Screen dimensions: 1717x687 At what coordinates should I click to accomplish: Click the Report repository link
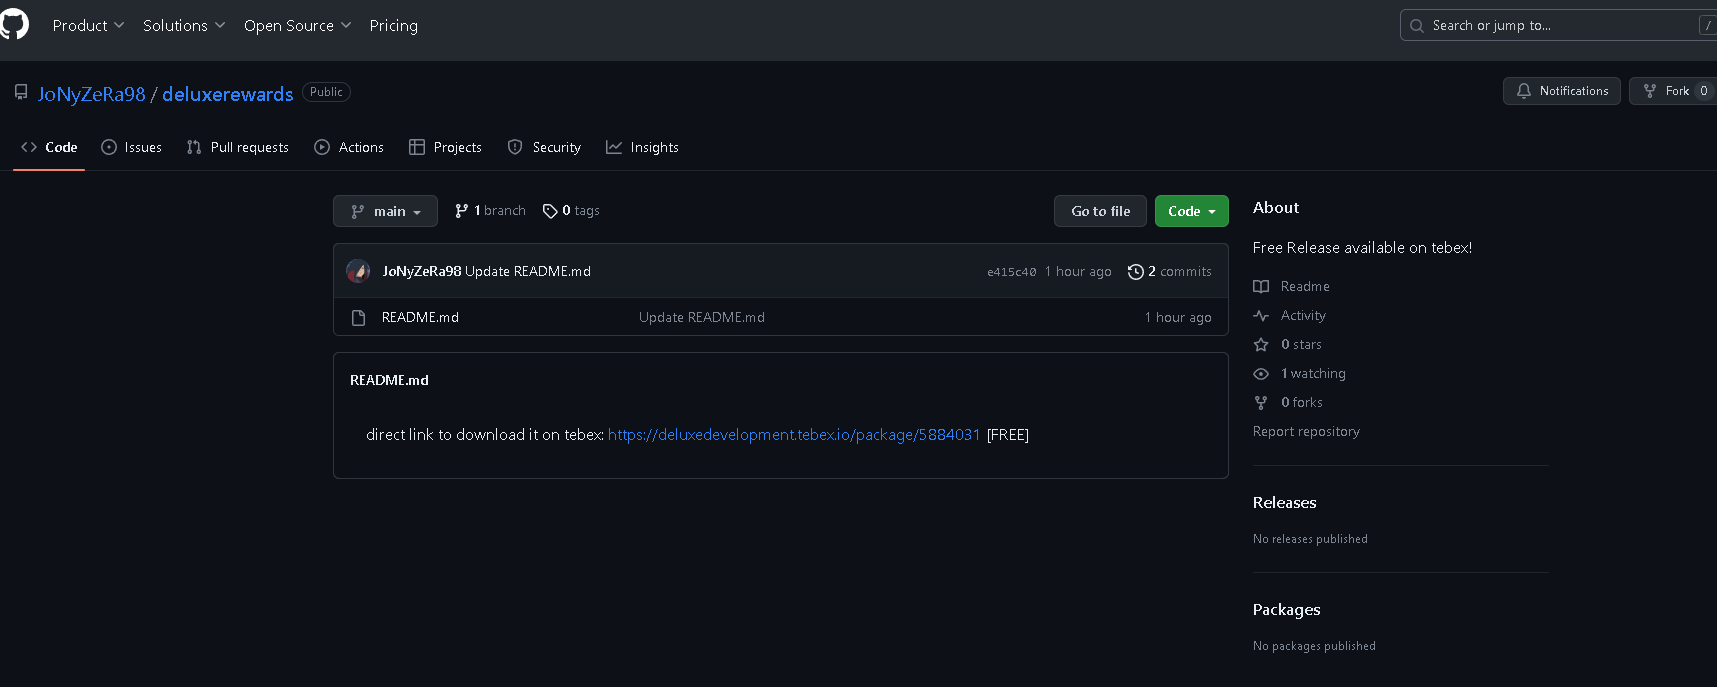1306,432
